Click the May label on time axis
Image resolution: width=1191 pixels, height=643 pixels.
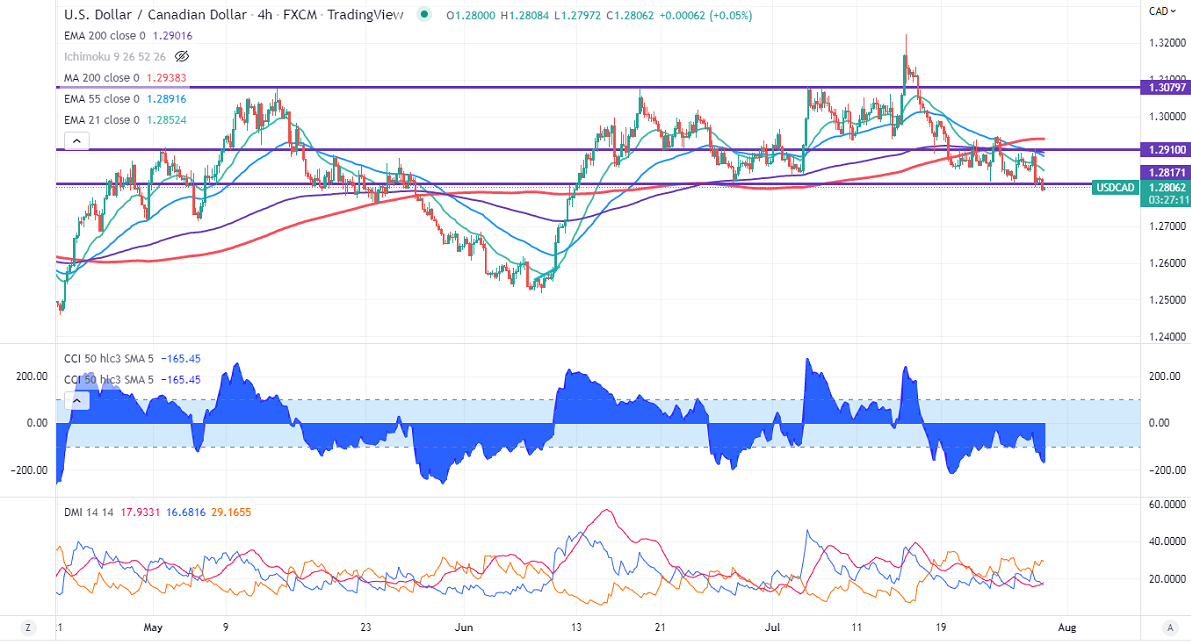(x=153, y=628)
